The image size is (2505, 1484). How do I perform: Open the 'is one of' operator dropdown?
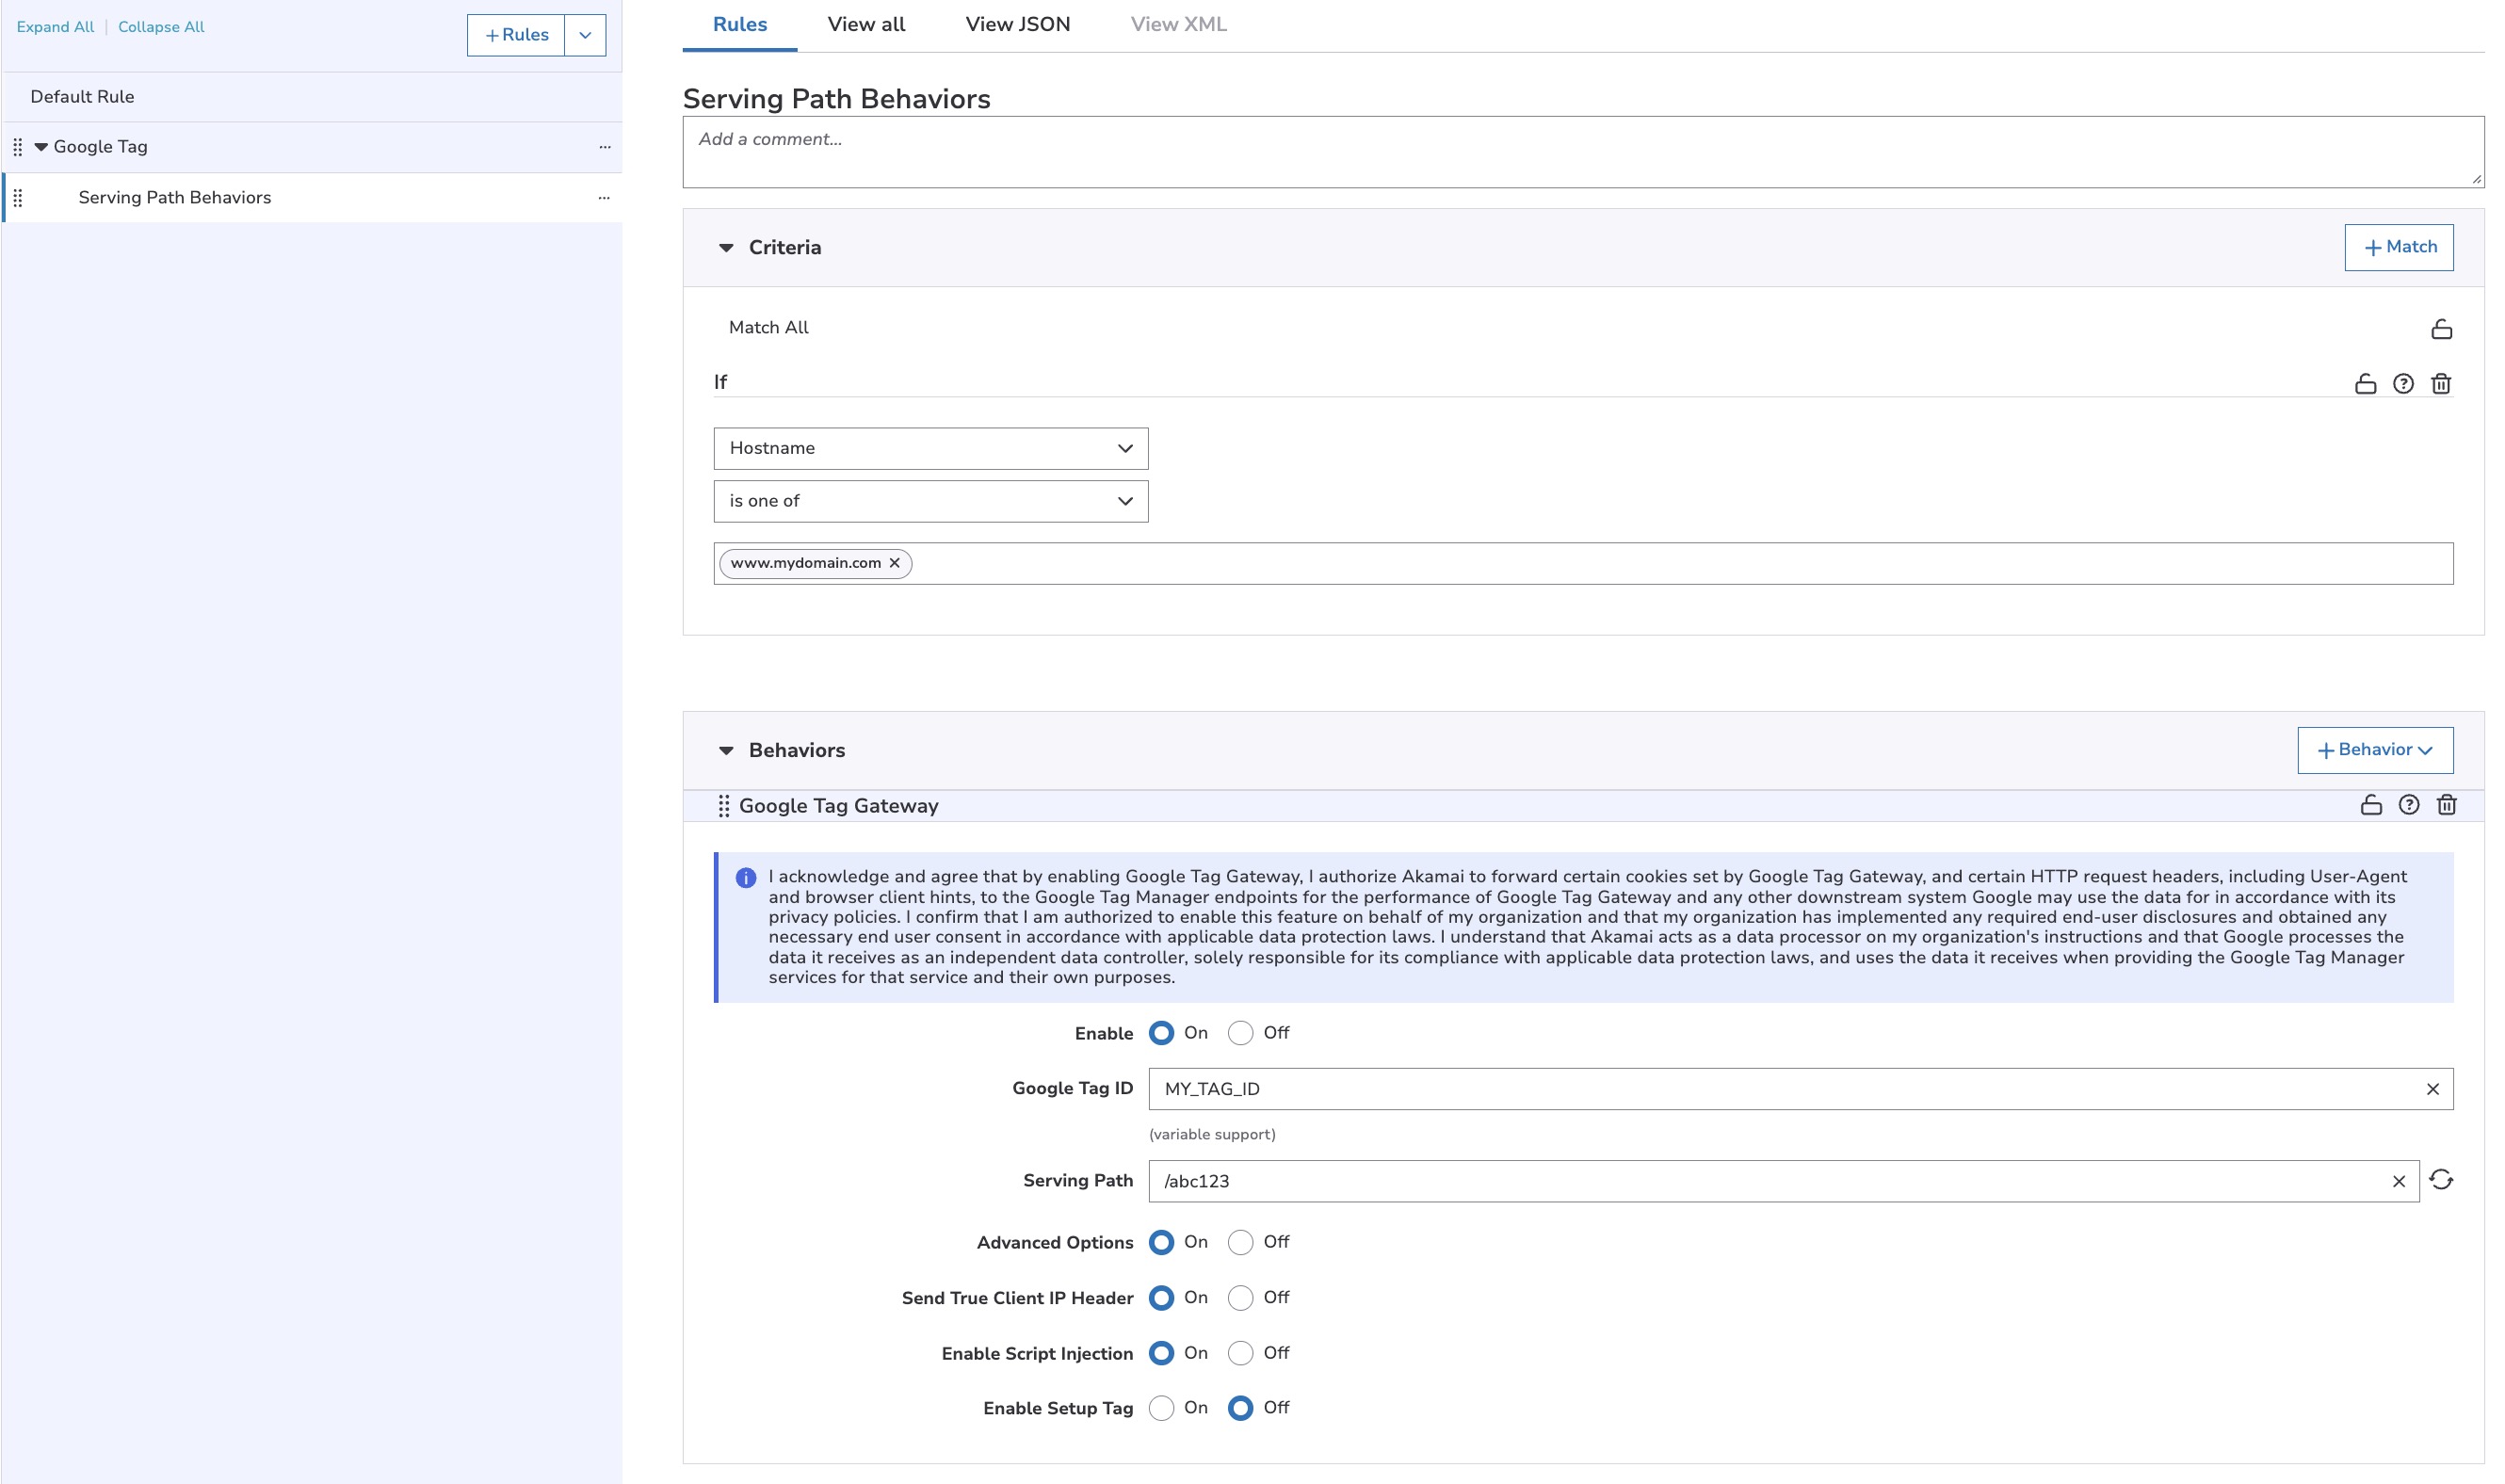[930, 501]
